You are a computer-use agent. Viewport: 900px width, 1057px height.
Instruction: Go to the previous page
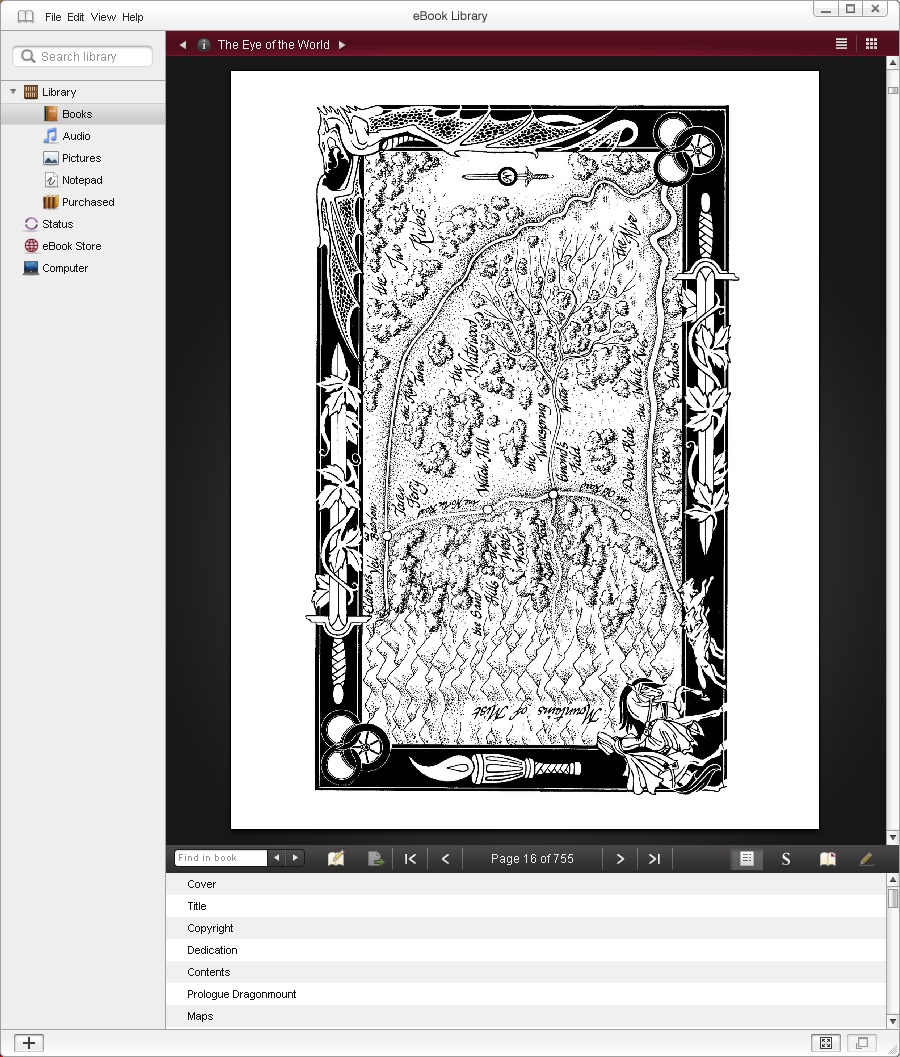click(x=445, y=859)
